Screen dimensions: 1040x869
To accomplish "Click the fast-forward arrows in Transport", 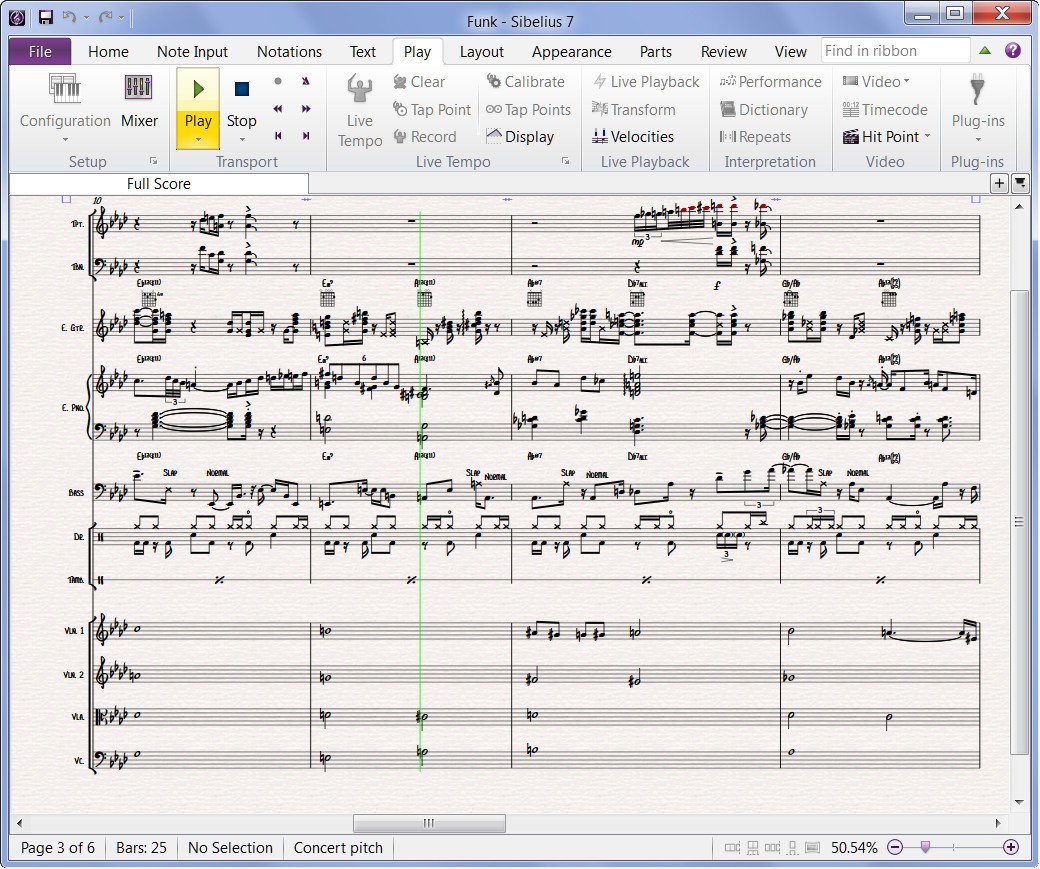I will [x=306, y=108].
